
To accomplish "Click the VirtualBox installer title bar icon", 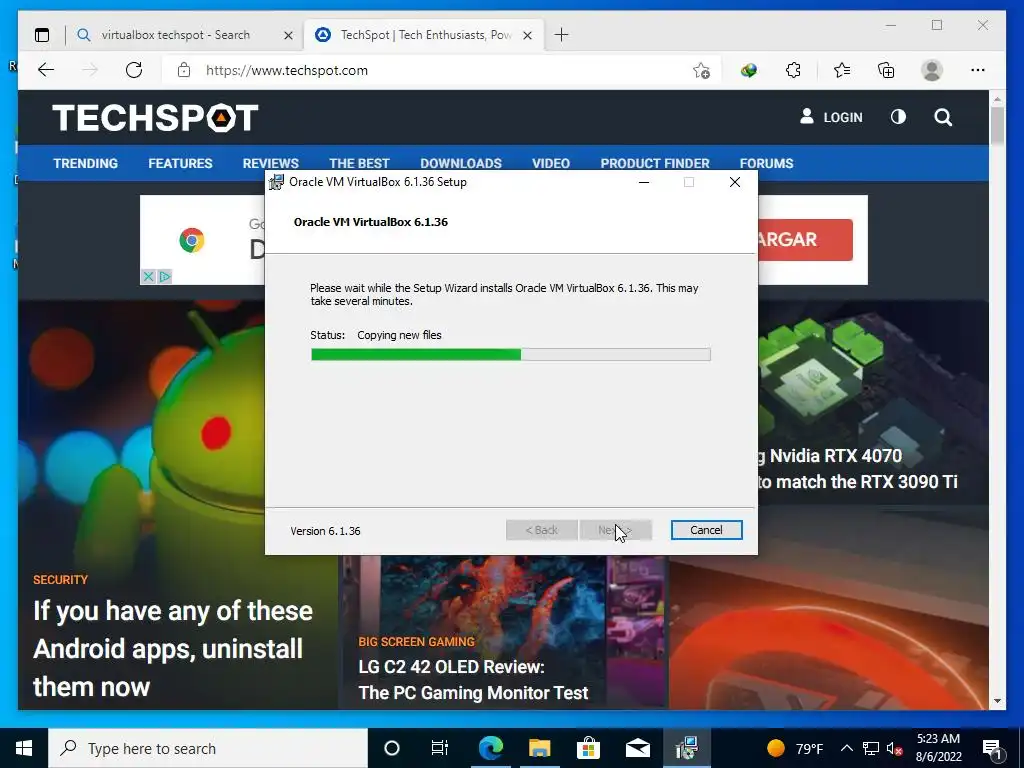I will point(277,182).
